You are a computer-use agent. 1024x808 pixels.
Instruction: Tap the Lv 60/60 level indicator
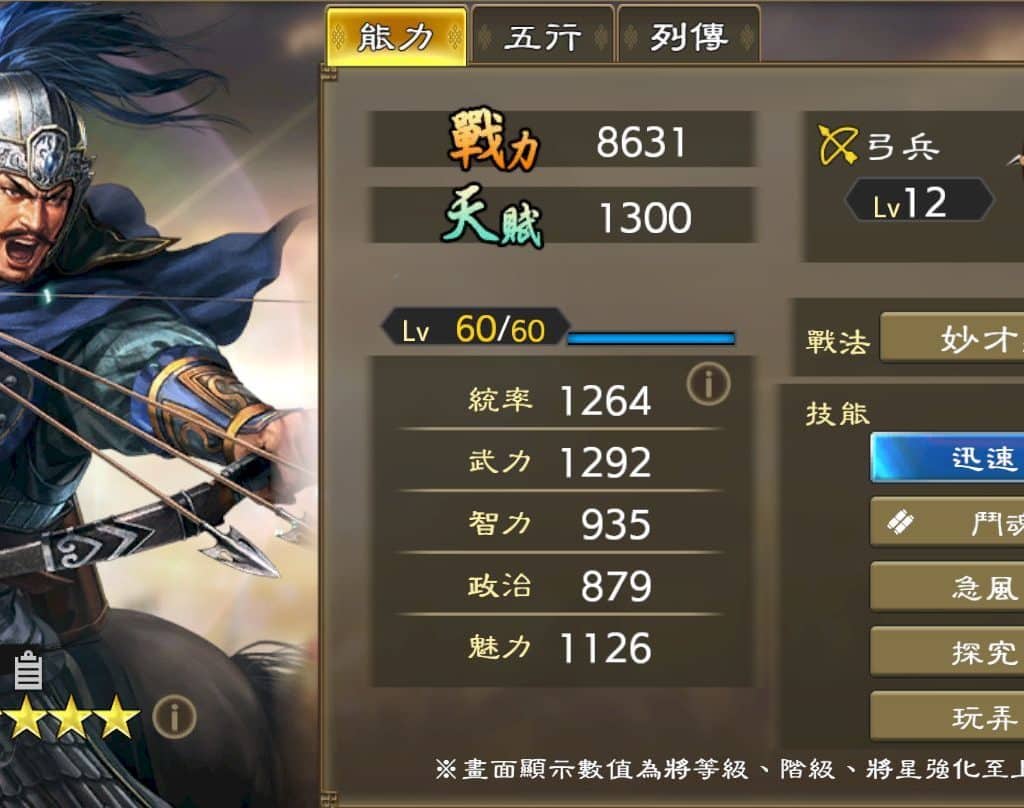click(475, 328)
